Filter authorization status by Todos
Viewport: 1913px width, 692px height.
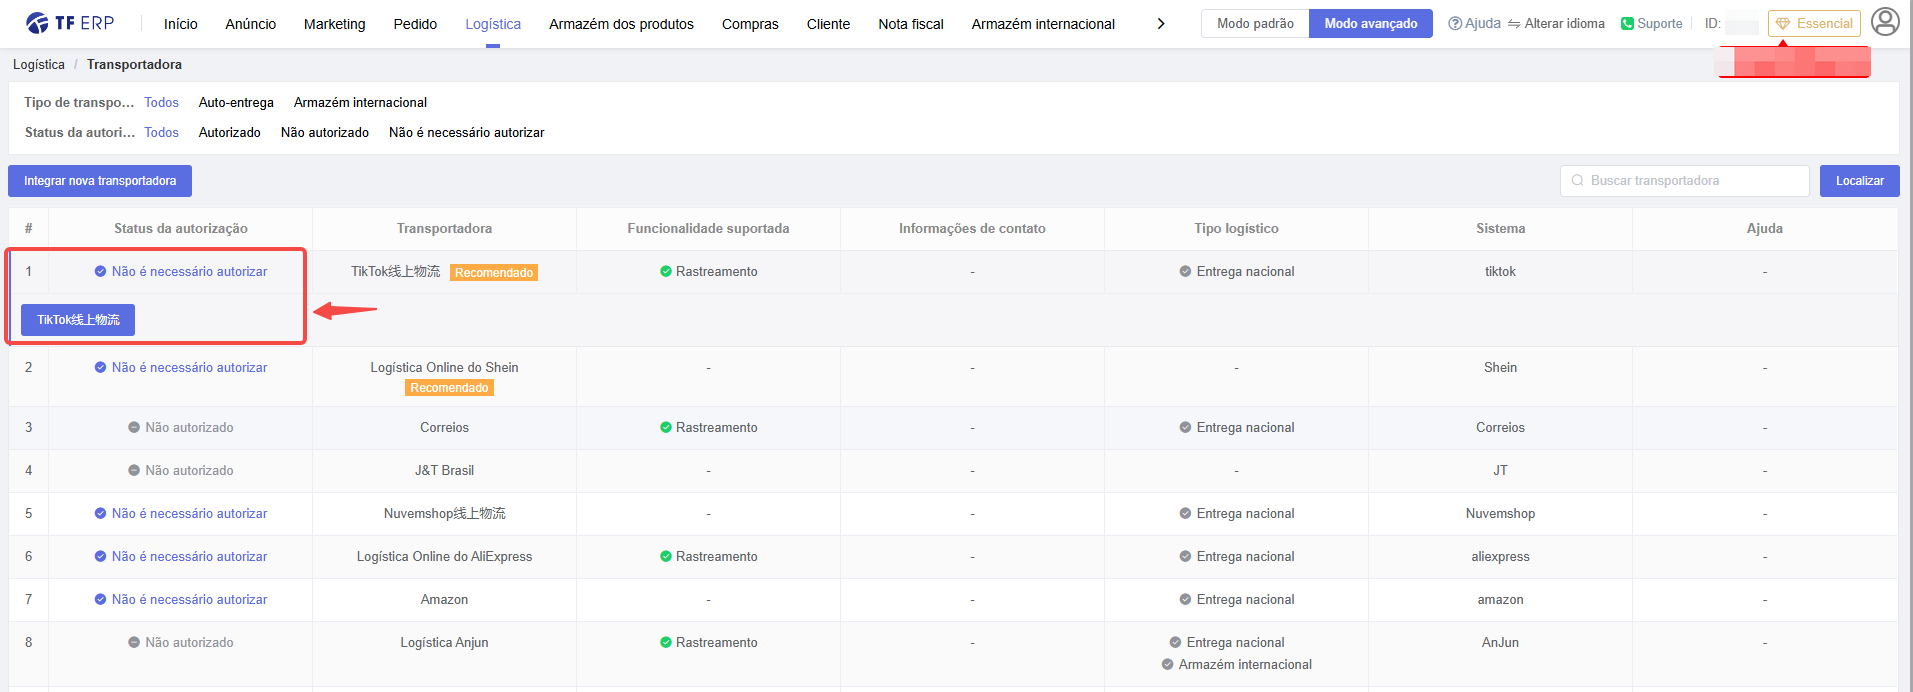coord(161,133)
